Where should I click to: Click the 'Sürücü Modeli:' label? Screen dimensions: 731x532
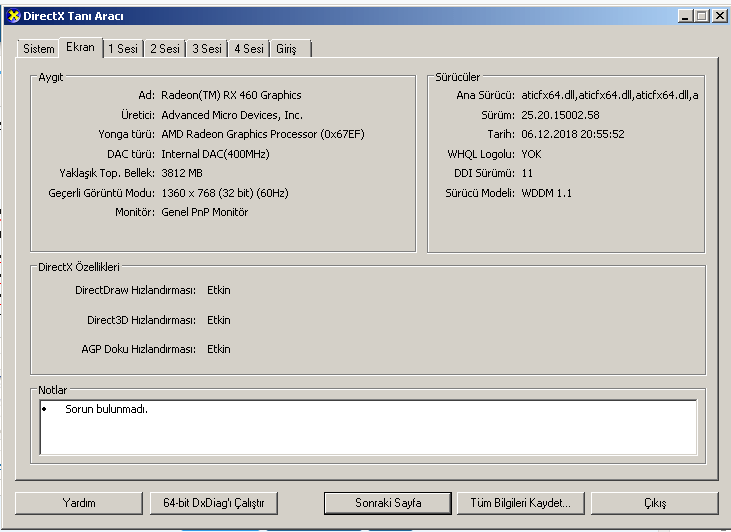pyautogui.click(x=480, y=193)
